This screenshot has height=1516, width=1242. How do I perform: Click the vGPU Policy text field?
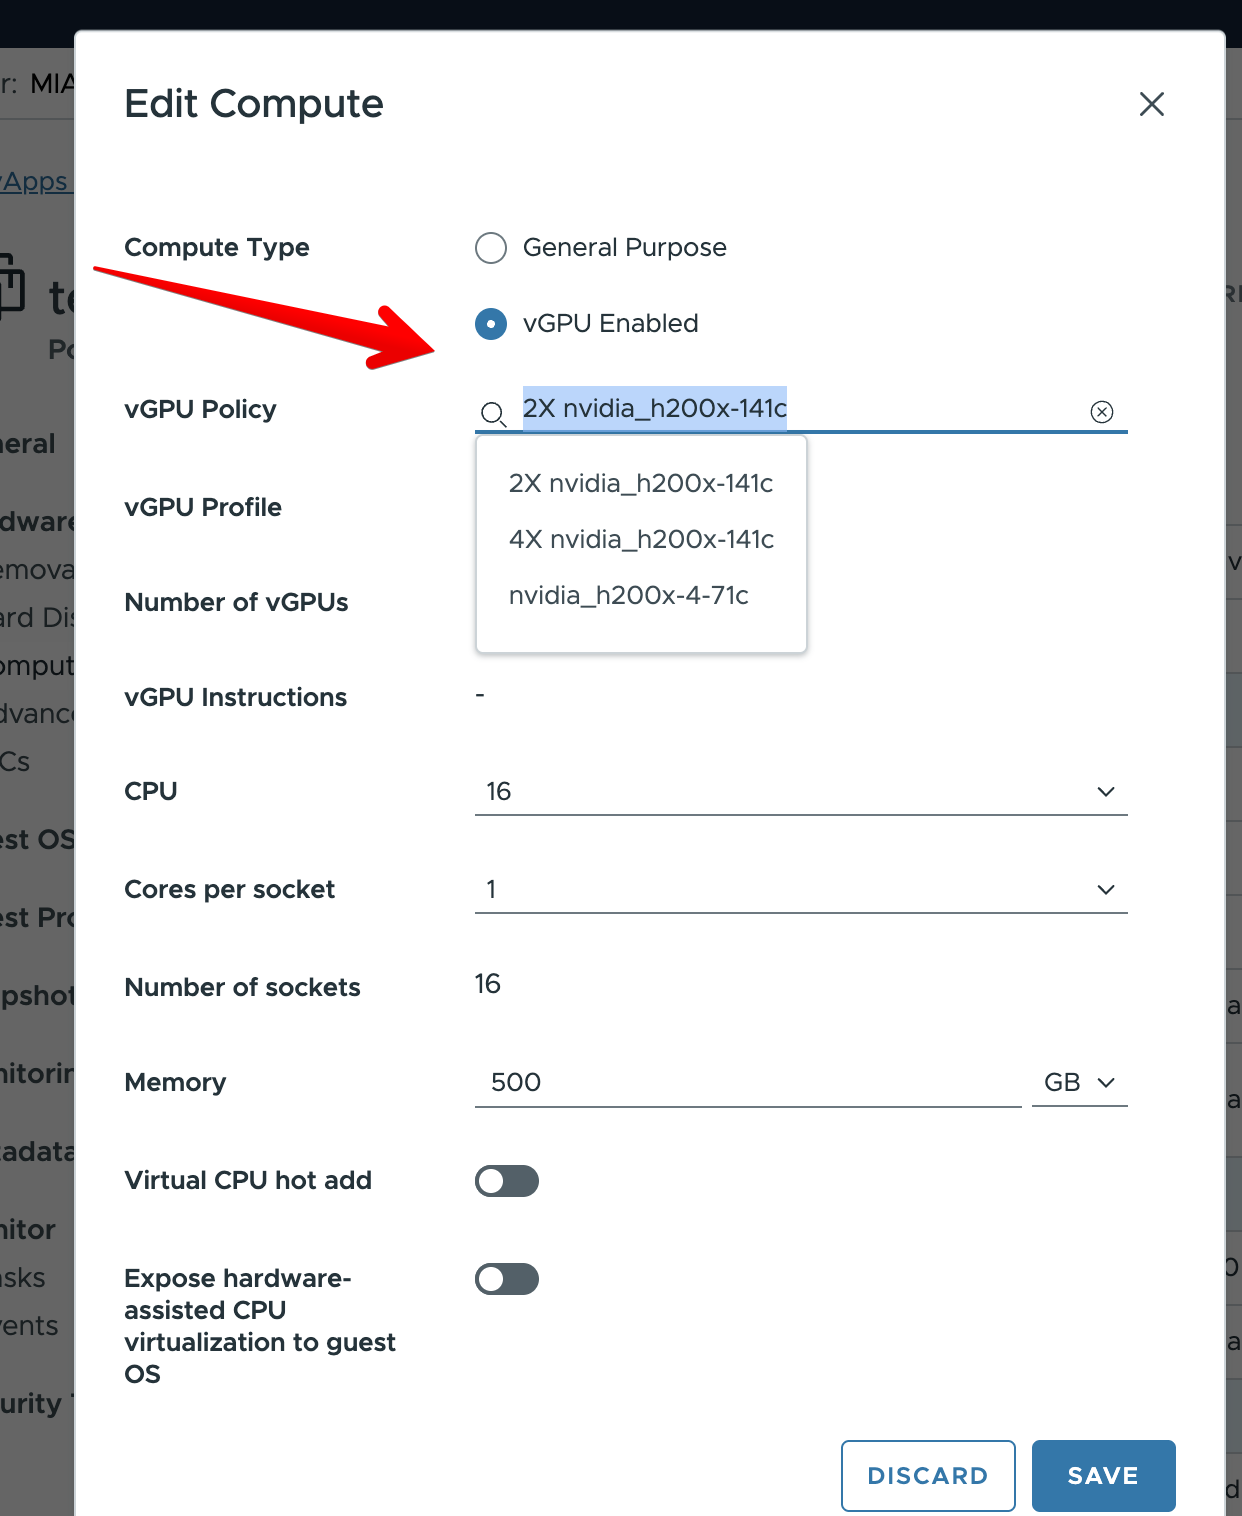[x=801, y=409]
